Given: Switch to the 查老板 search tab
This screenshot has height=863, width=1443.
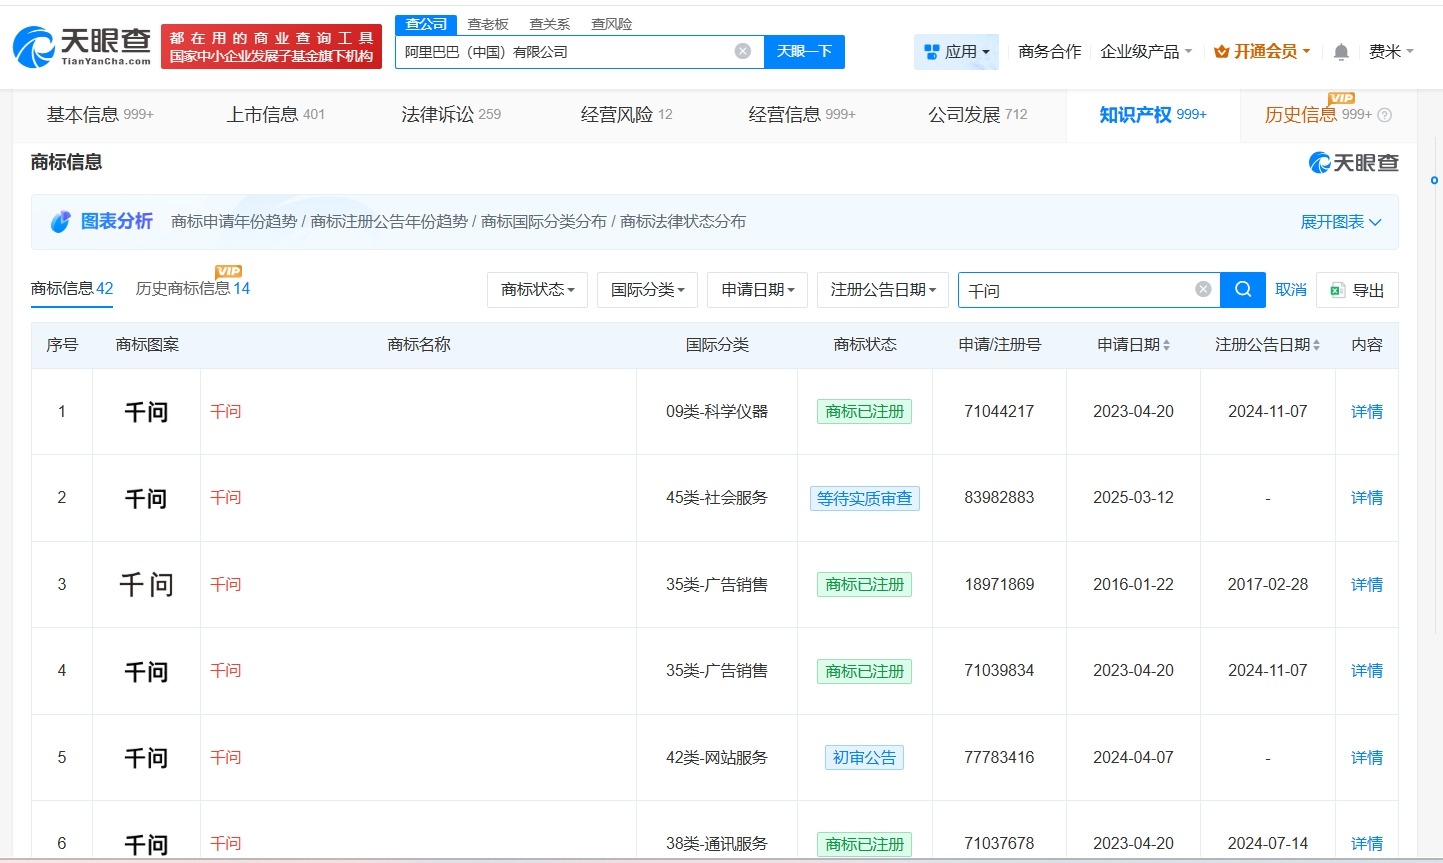Looking at the screenshot, I should [x=488, y=23].
